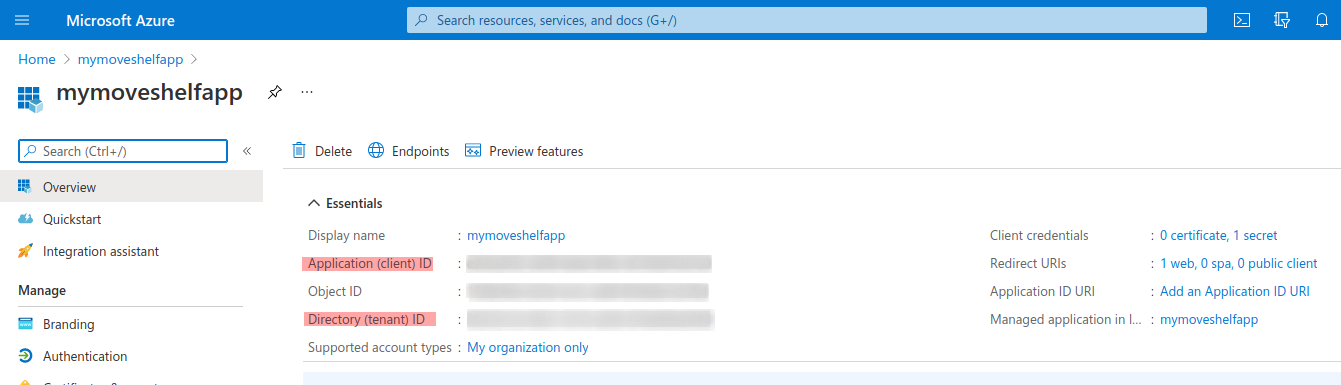The height and width of the screenshot is (385, 1341).
Task: Click the Object ID label
Action: point(335,291)
